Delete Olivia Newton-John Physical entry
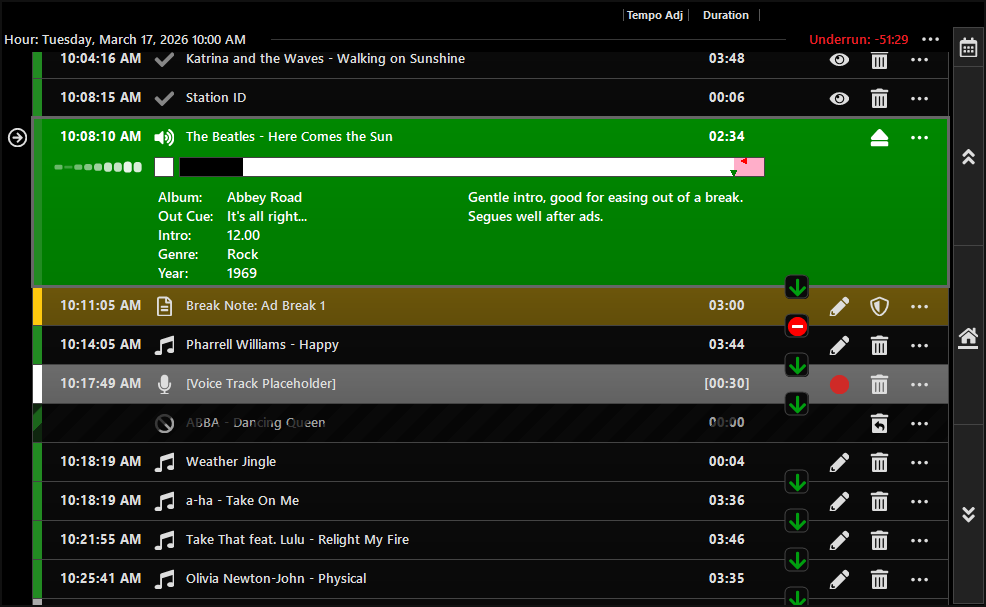Viewport: 986px width, 607px height. [879, 579]
